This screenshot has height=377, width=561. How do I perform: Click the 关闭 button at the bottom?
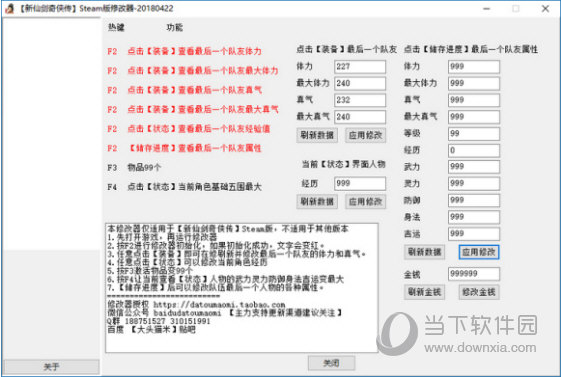coord(331,363)
